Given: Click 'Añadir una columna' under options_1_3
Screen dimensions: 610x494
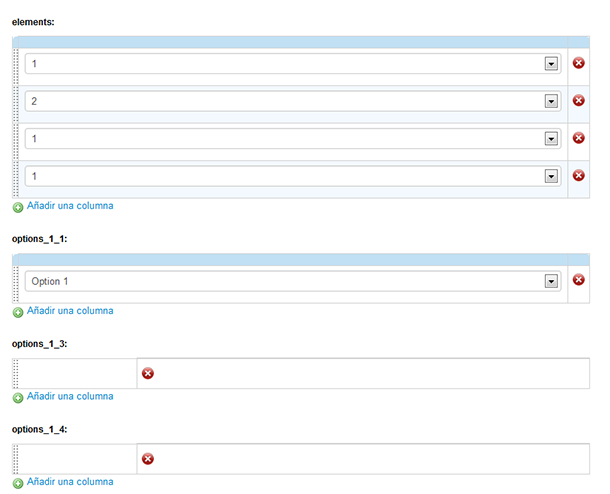Looking at the screenshot, I should click(70, 396).
